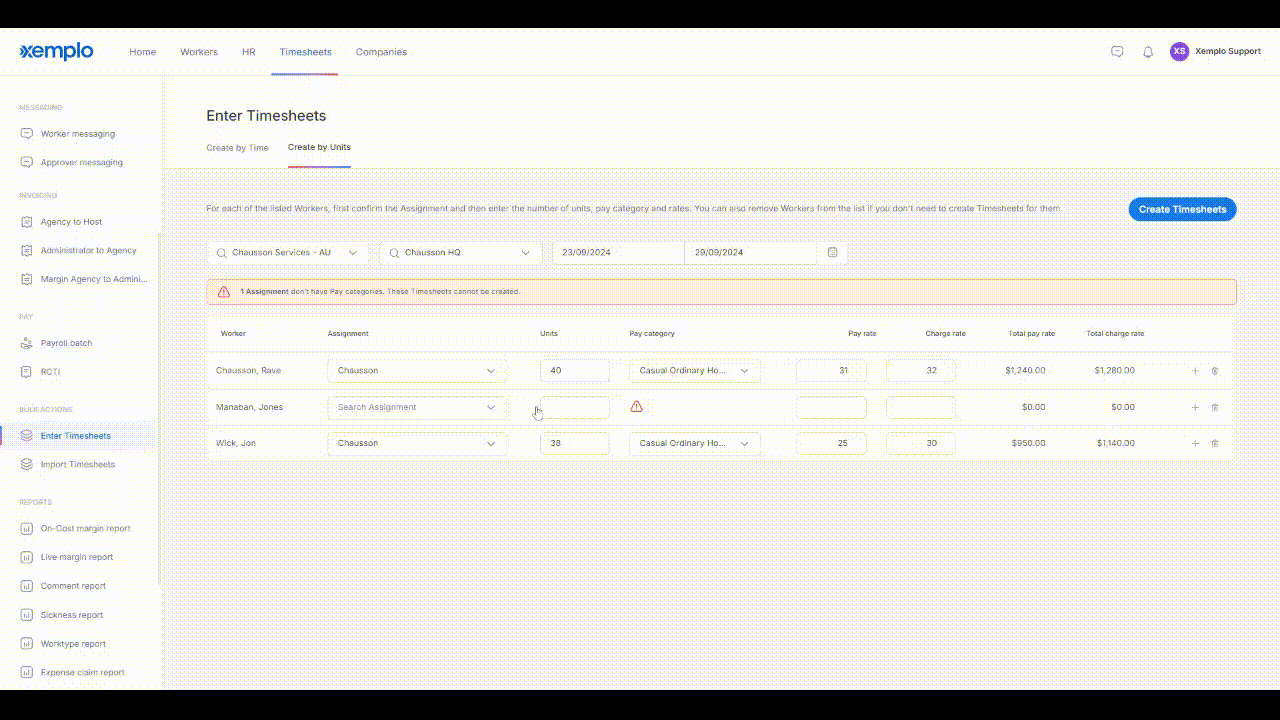Delete the Wick, Jon row
Viewport: 1280px width, 720px height.
[x=1215, y=443]
